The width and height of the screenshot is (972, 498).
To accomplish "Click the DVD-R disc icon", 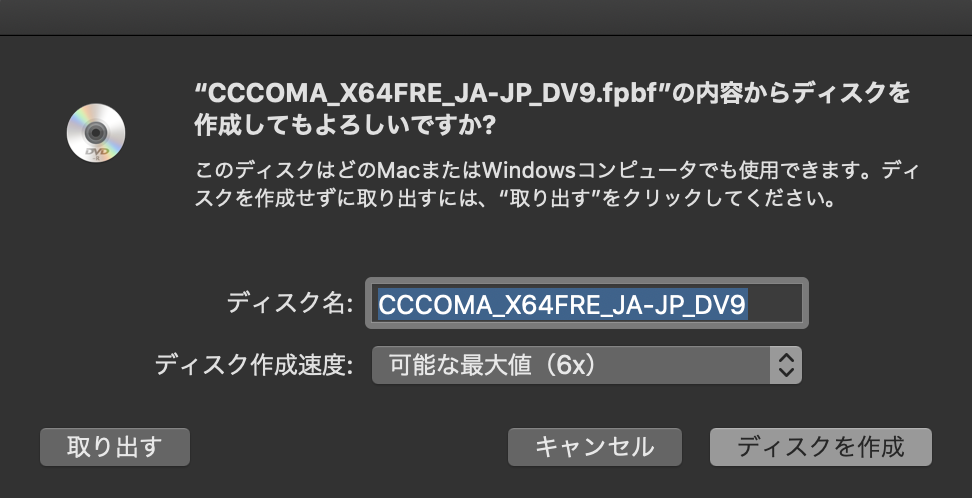I will tap(96, 133).
